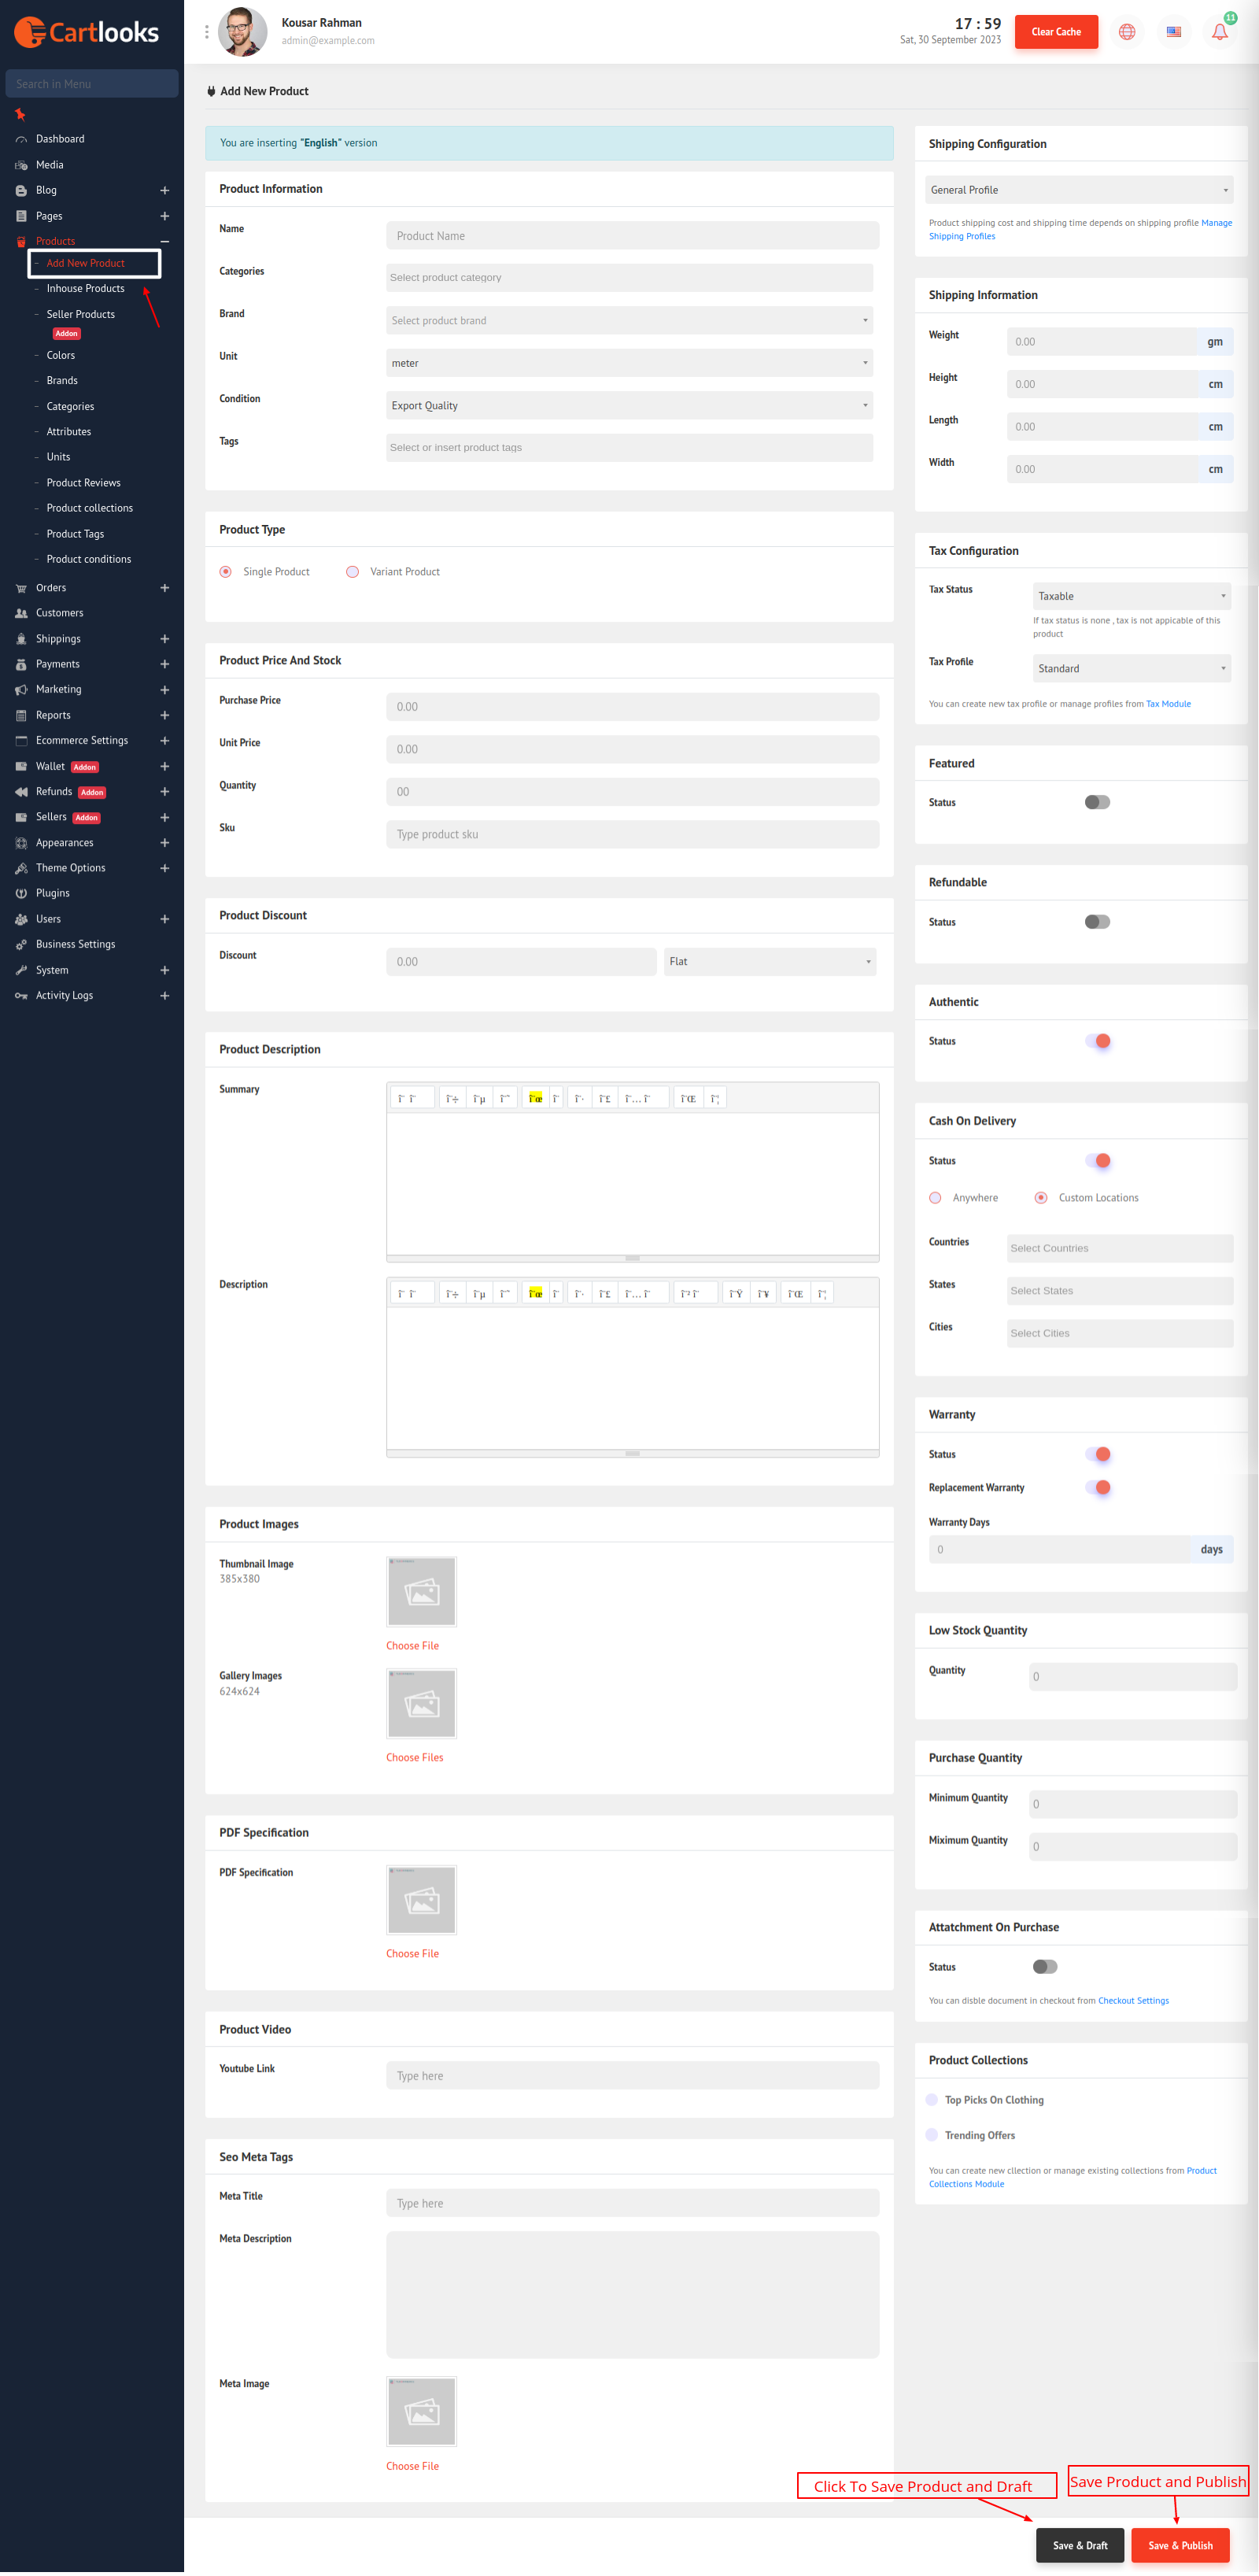
Task: Click the three-dot menu beside avatar
Action: coord(207,32)
